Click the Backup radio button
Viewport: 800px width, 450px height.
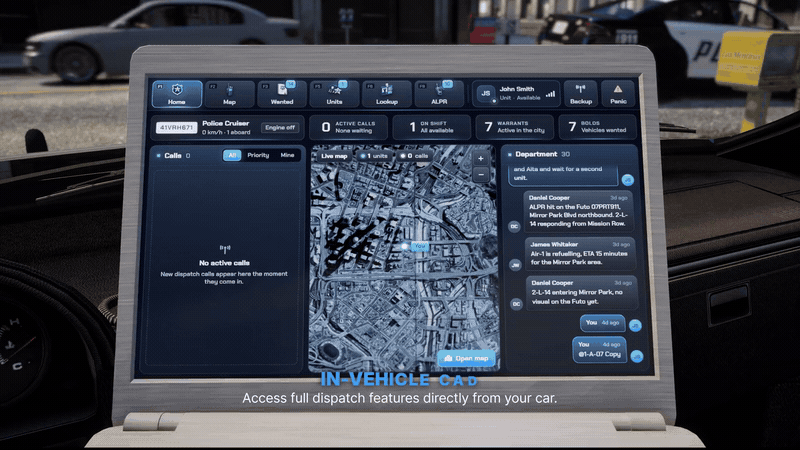tap(581, 94)
